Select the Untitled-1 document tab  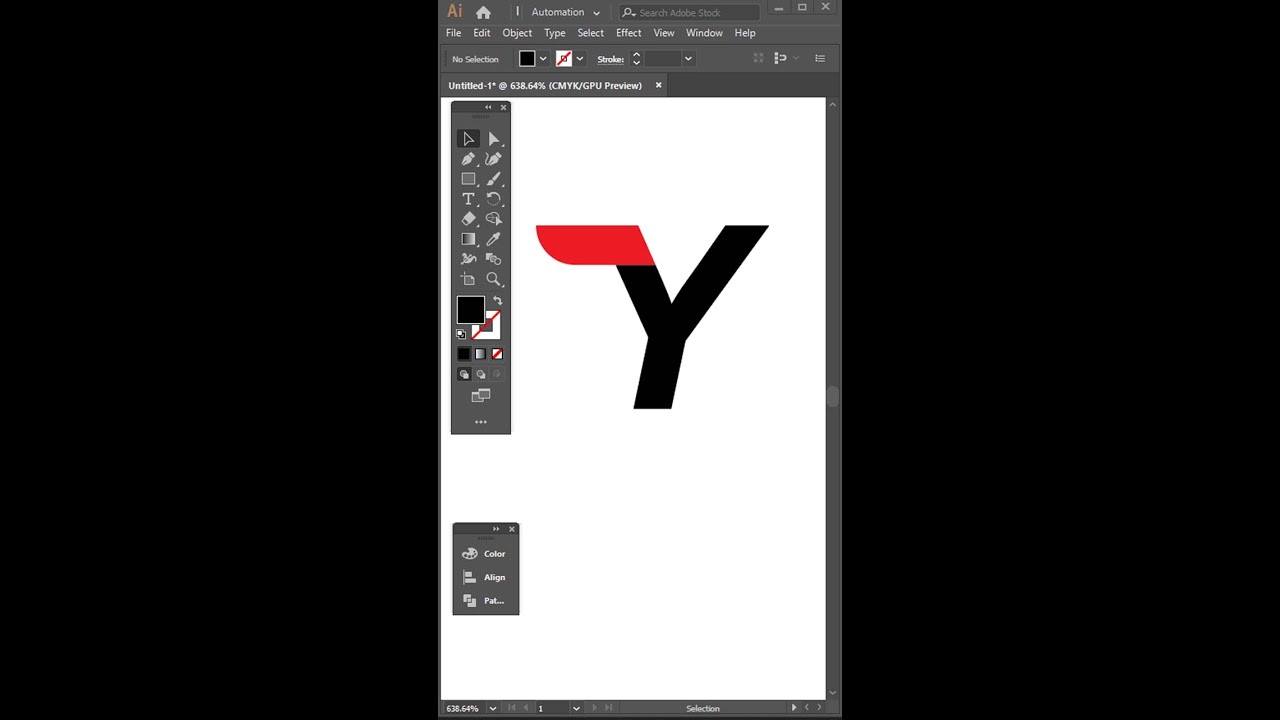pyautogui.click(x=545, y=86)
